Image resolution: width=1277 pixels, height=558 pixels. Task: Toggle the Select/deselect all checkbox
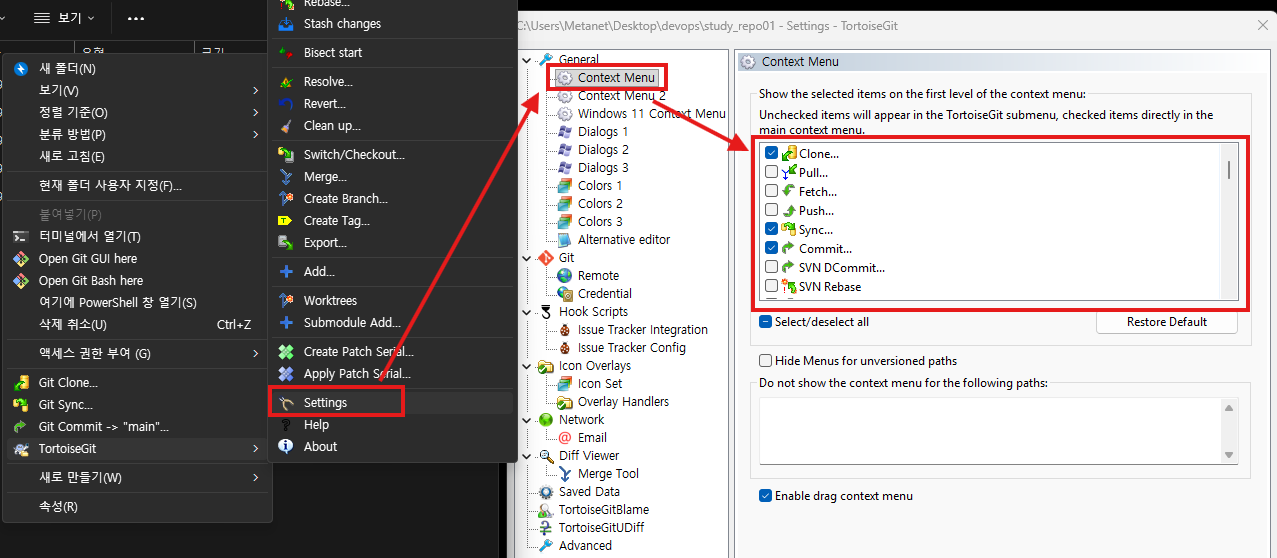point(765,322)
